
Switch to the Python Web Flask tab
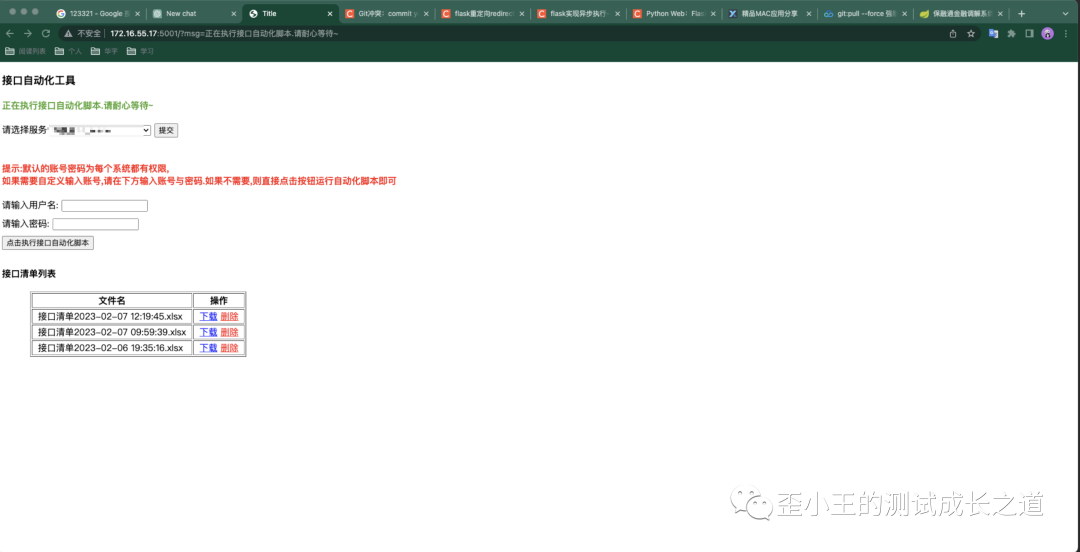[x=672, y=13]
